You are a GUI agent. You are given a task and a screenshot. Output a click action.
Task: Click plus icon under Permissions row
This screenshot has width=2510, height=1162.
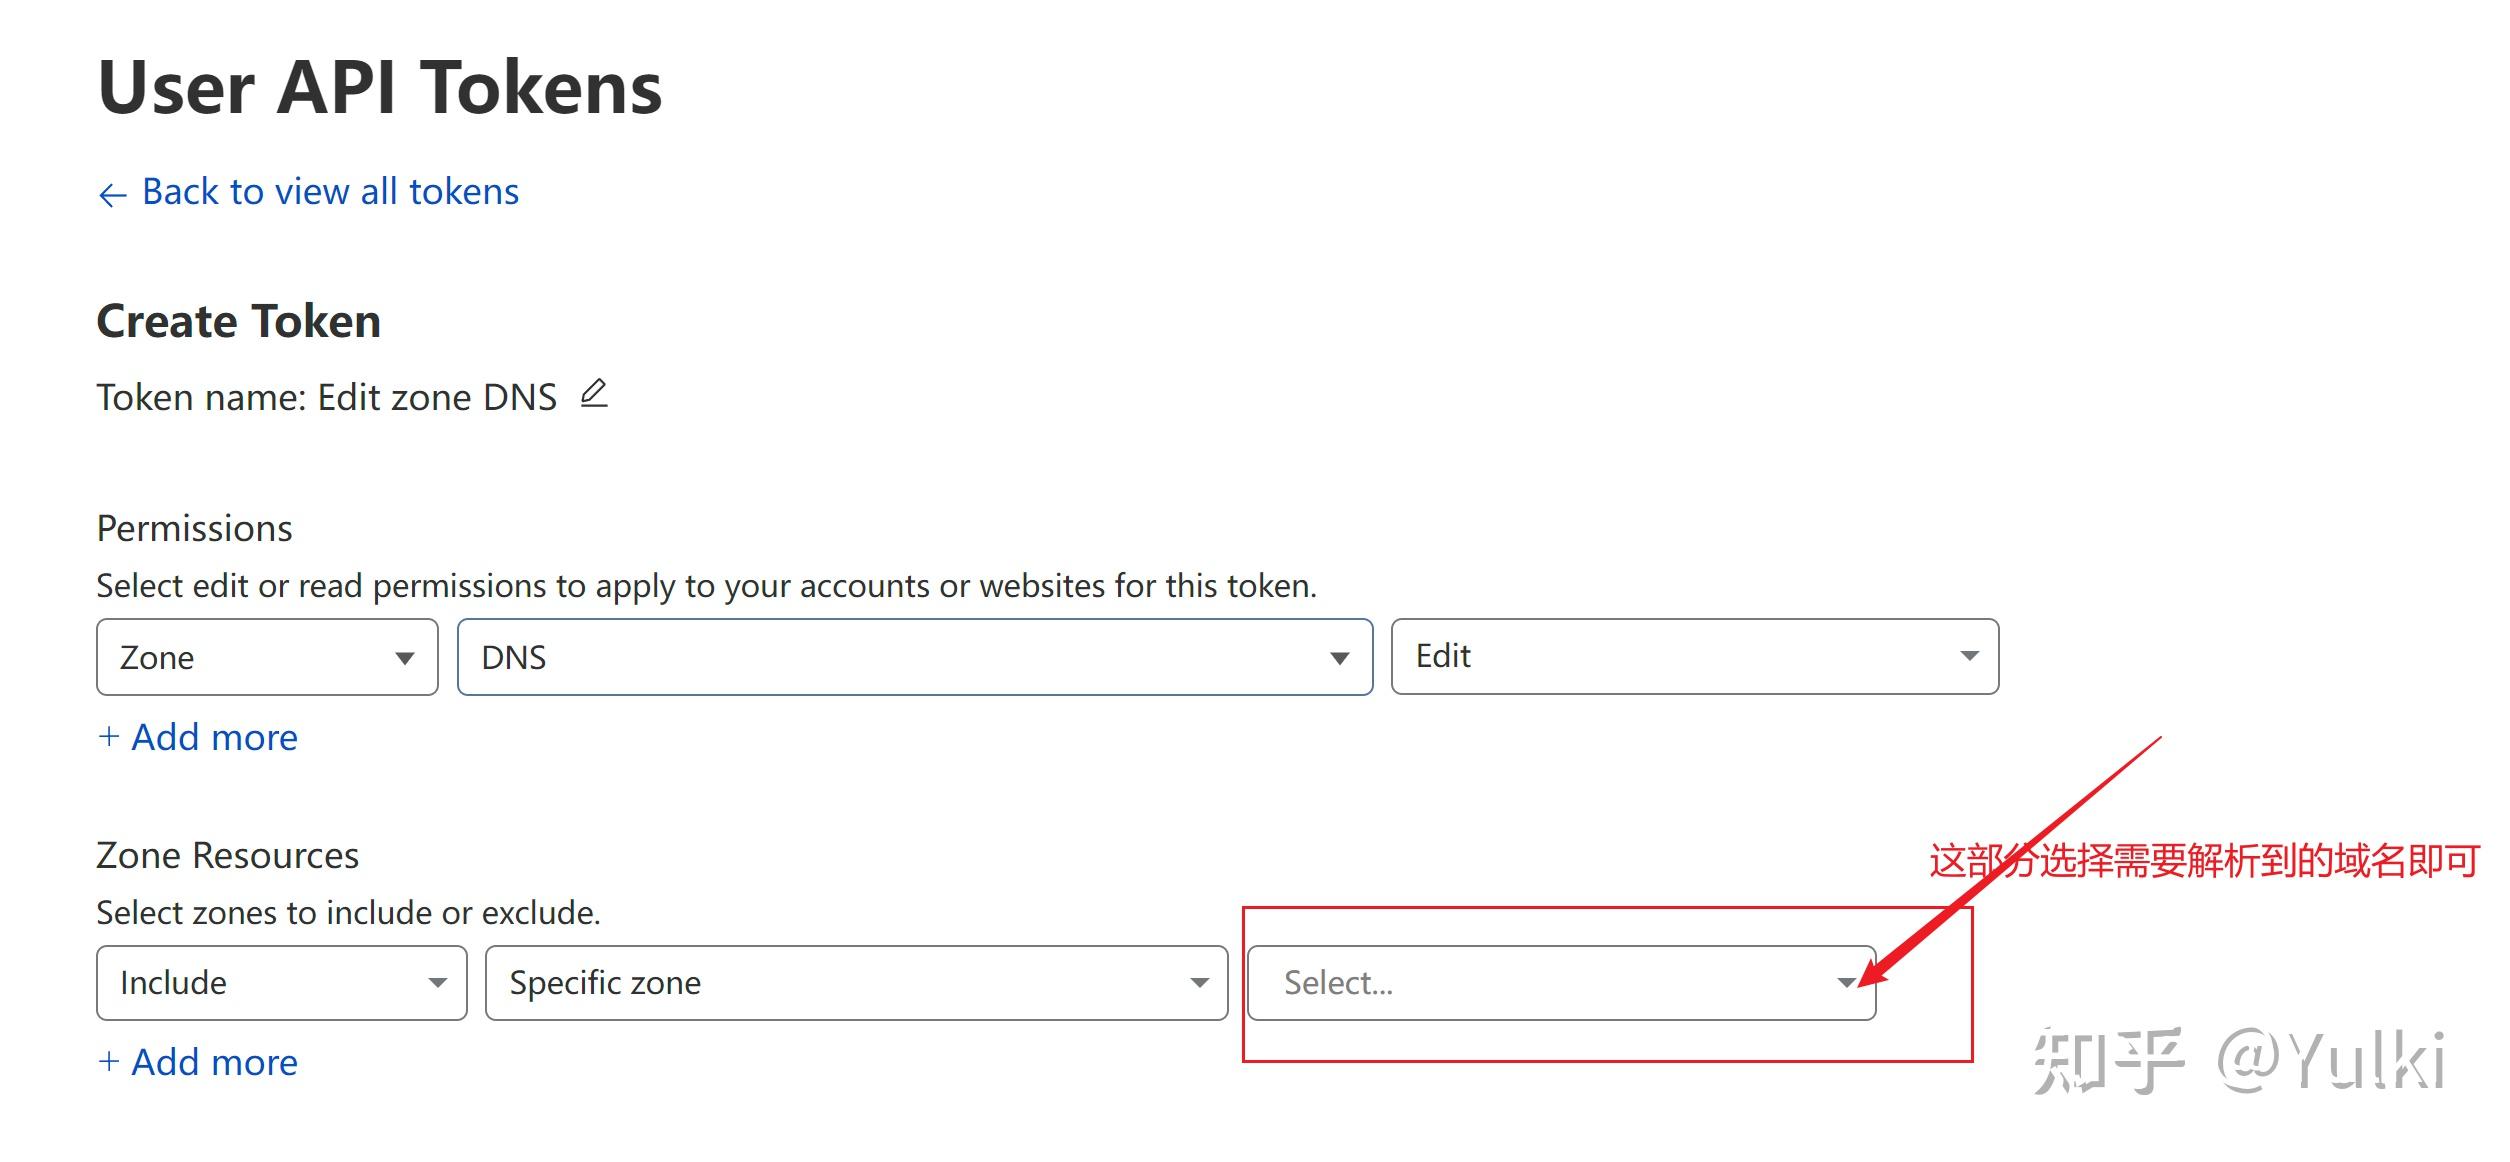click(109, 736)
